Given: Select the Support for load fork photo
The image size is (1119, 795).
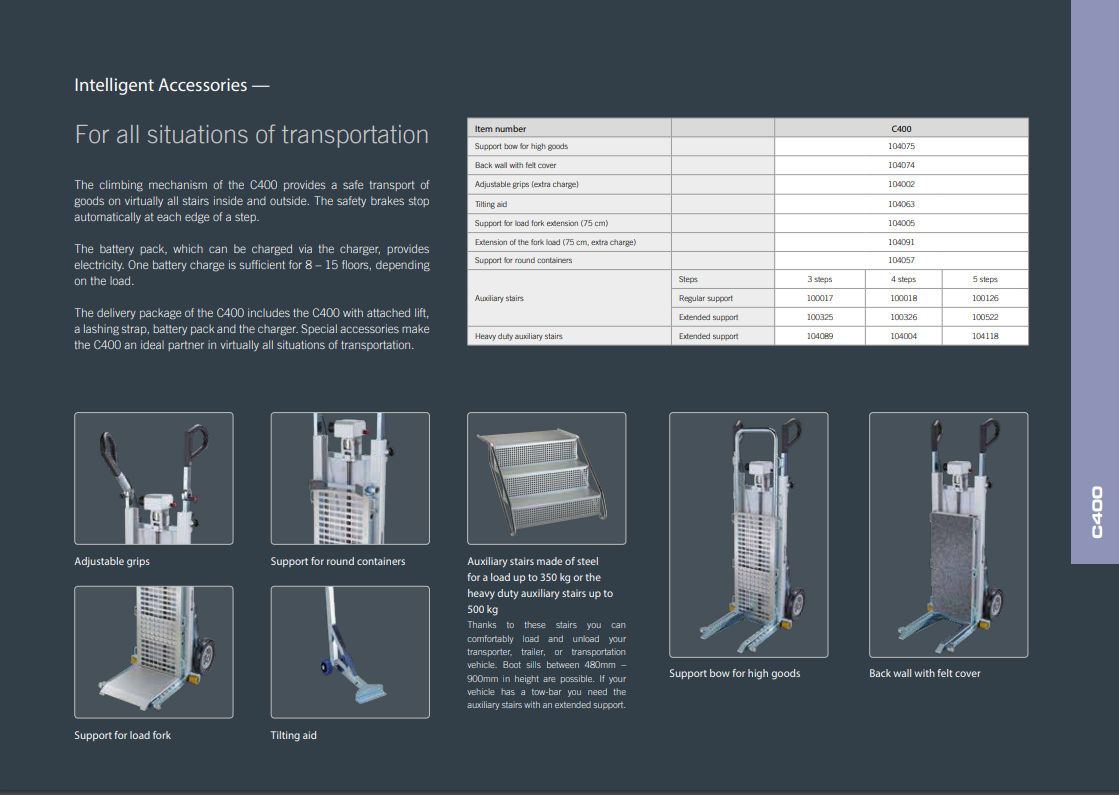Looking at the screenshot, I should [153, 652].
